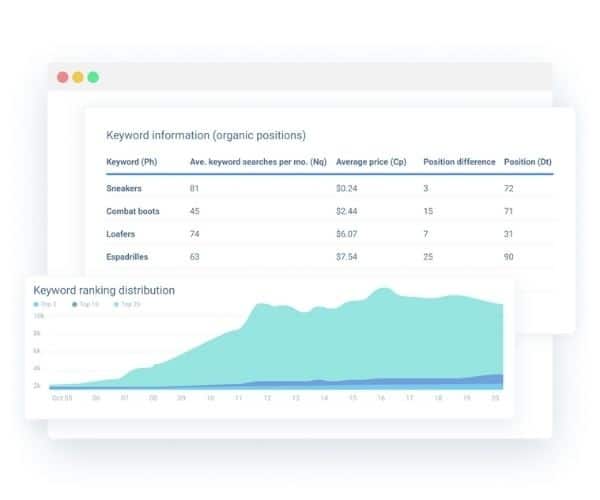This screenshot has height=500, width=600.
Task: Sort by the Keyword (Ph) column header
Action: point(132,162)
